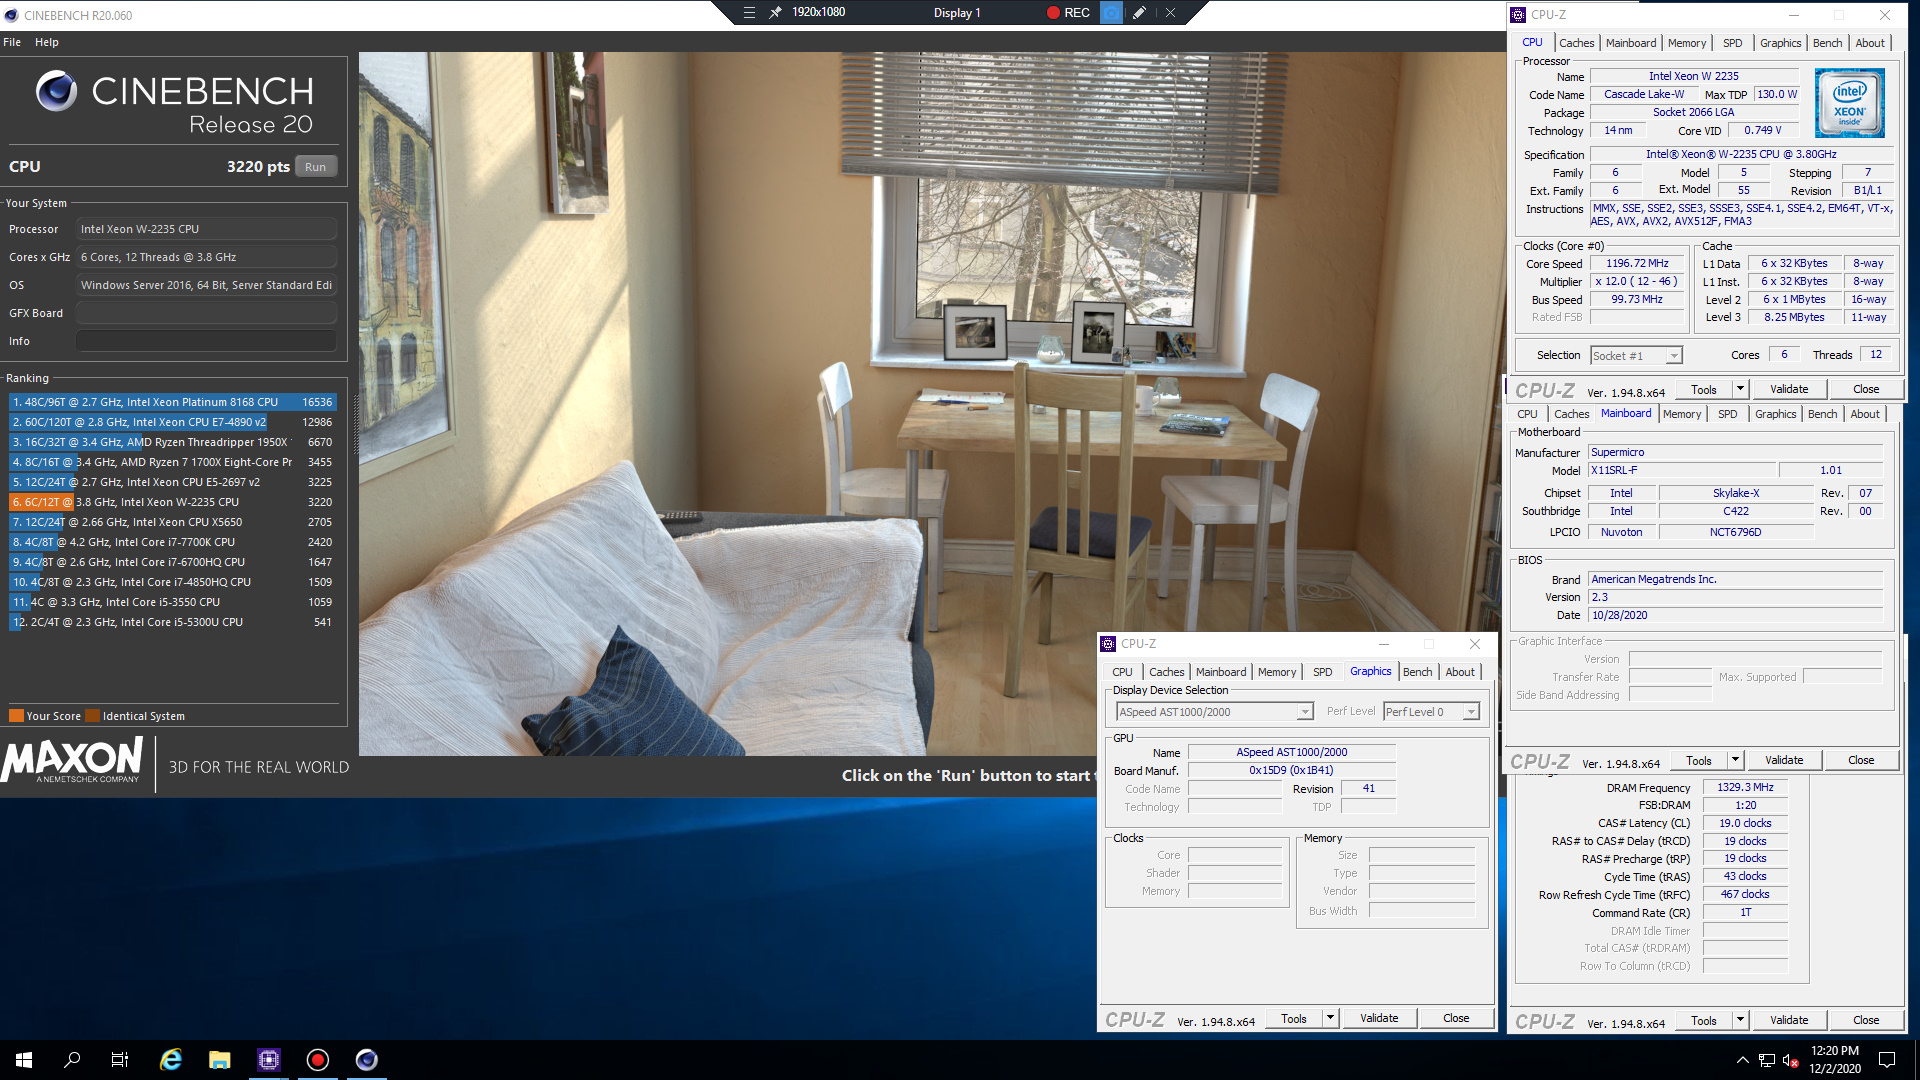Select ranking row Intel Xeon Platinum 8168
This screenshot has height=1080, width=1920.
tap(172, 402)
